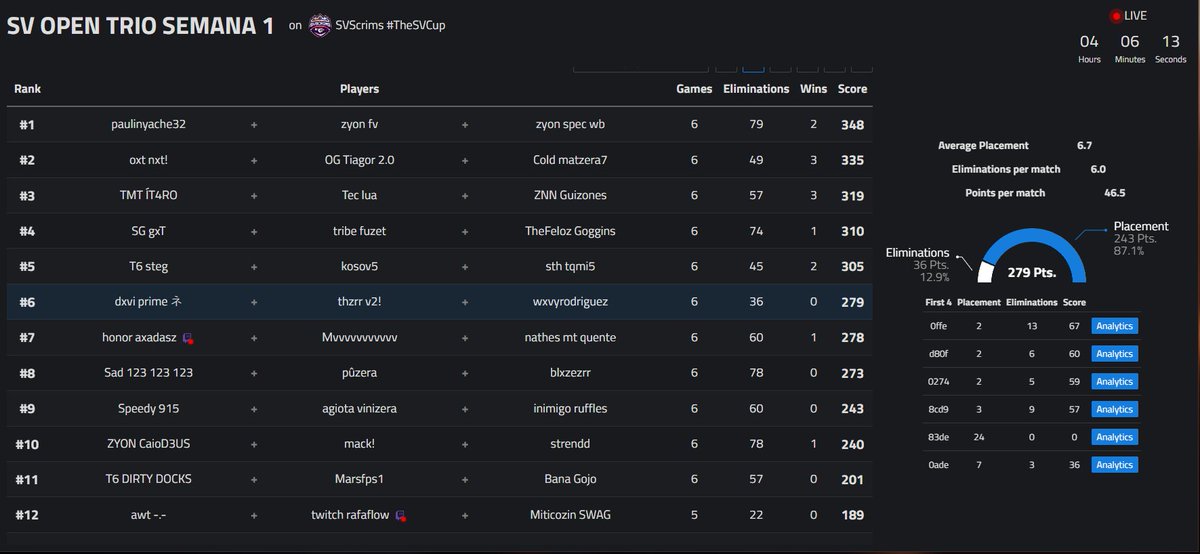The width and height of the screenshot is (1200, 554).
Task: Sort by the Games column header
Action: click(694, 89)
